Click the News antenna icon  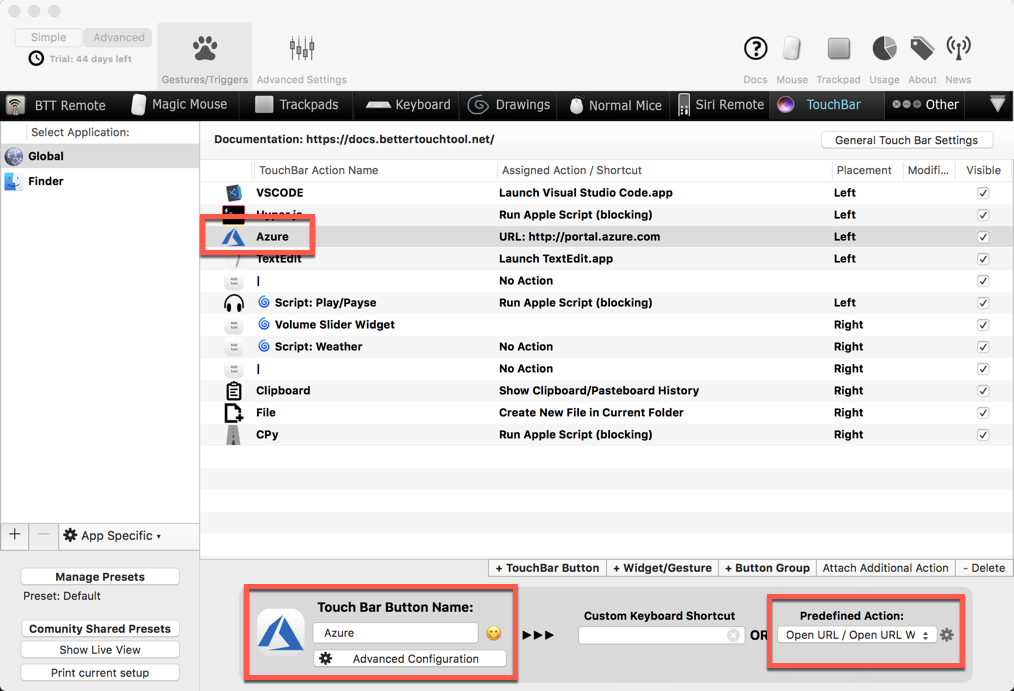958,49
